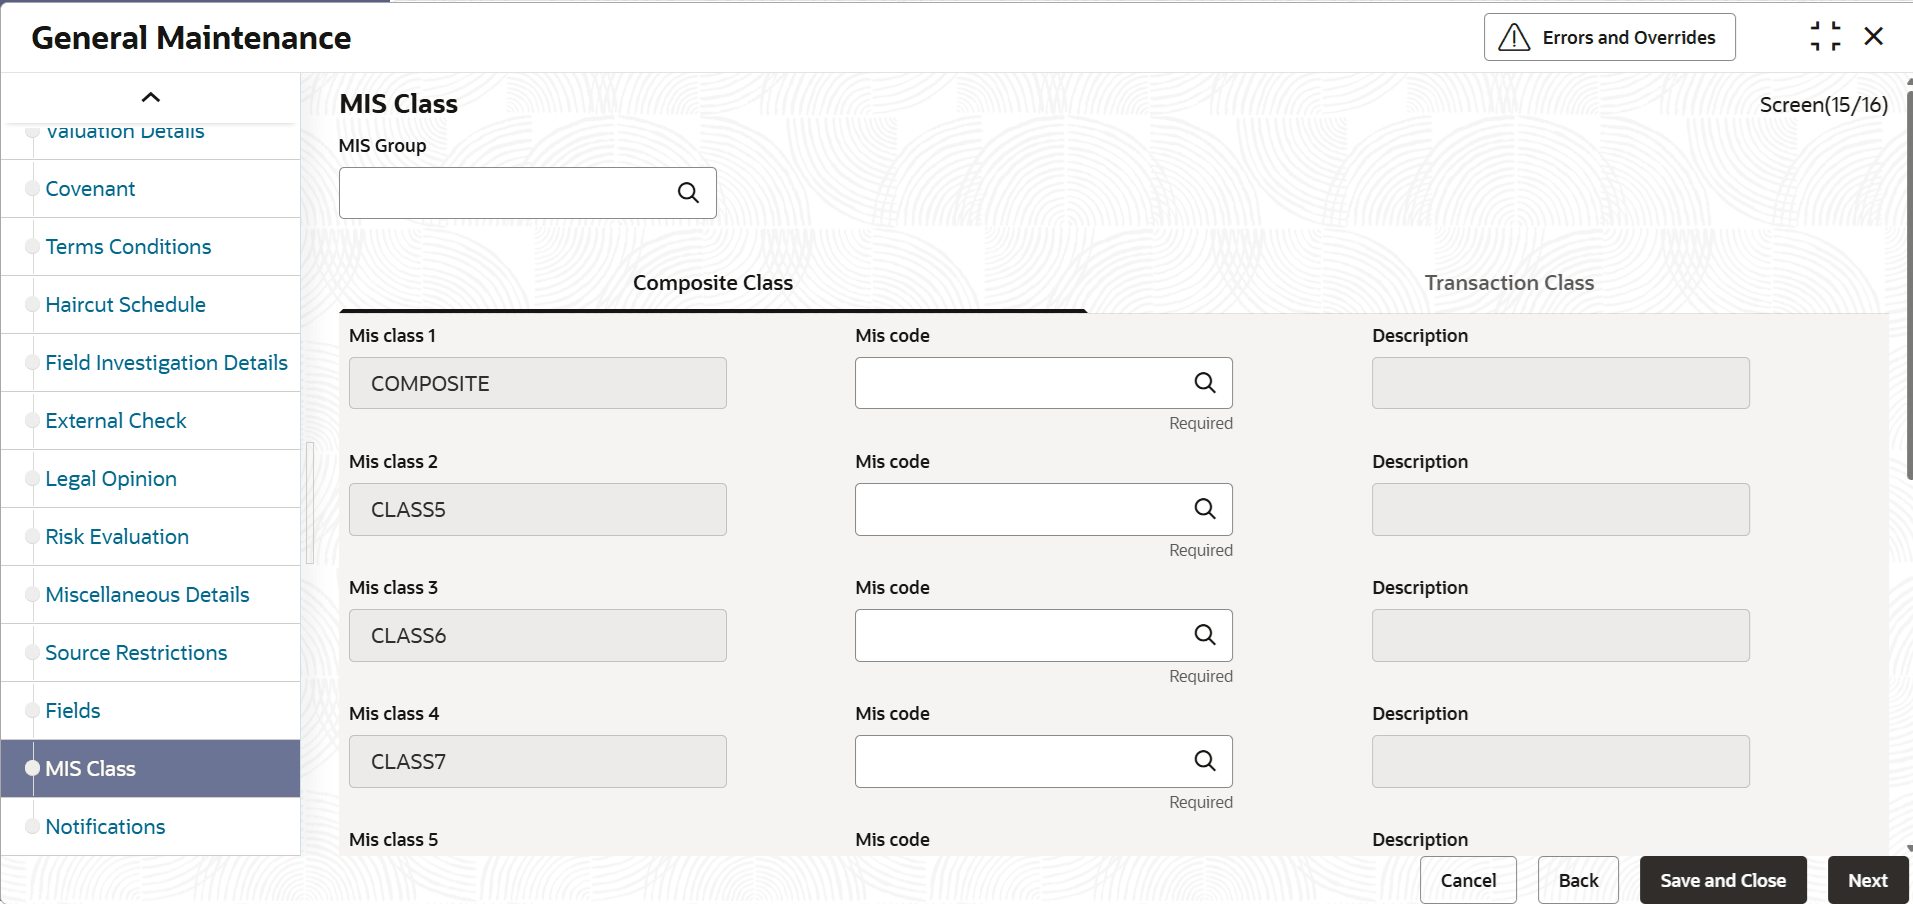
Task: Open Errors and Overrides
Action: [x=1609, y=37]
